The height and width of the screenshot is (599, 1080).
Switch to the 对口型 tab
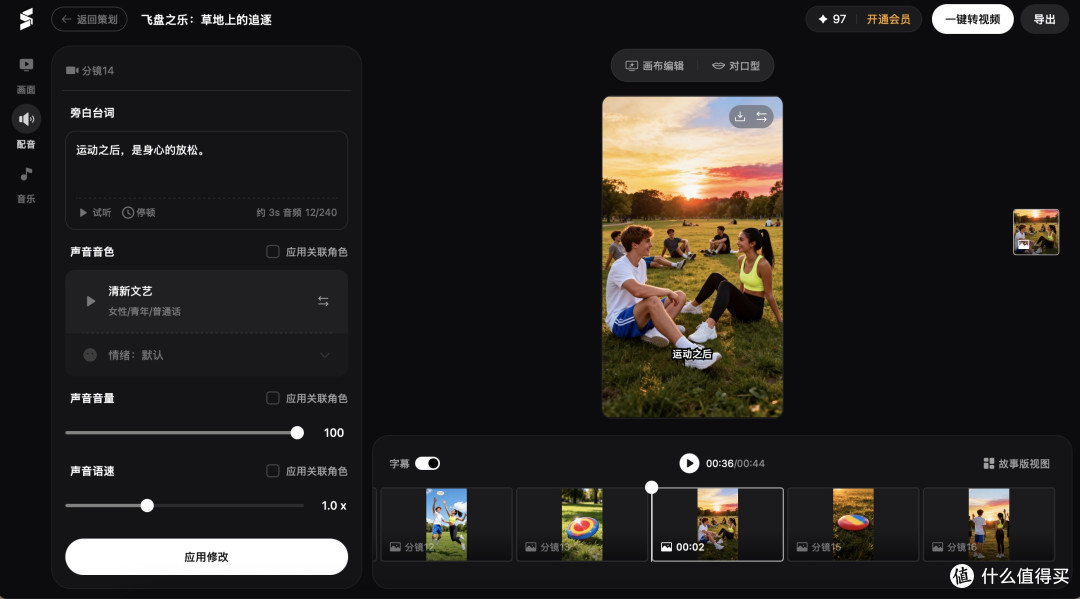736,65
